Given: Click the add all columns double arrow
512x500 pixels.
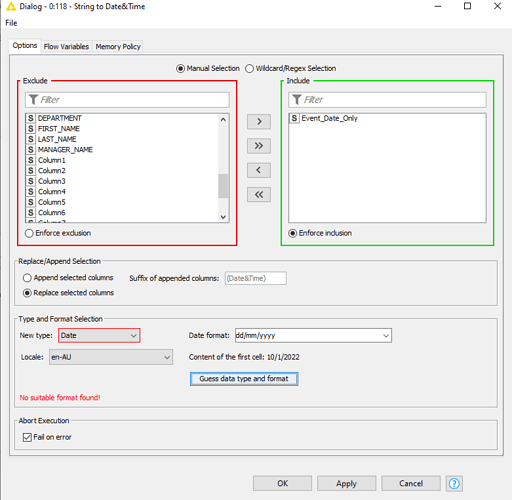Looking at the screenshot, I should coord(259,146).
